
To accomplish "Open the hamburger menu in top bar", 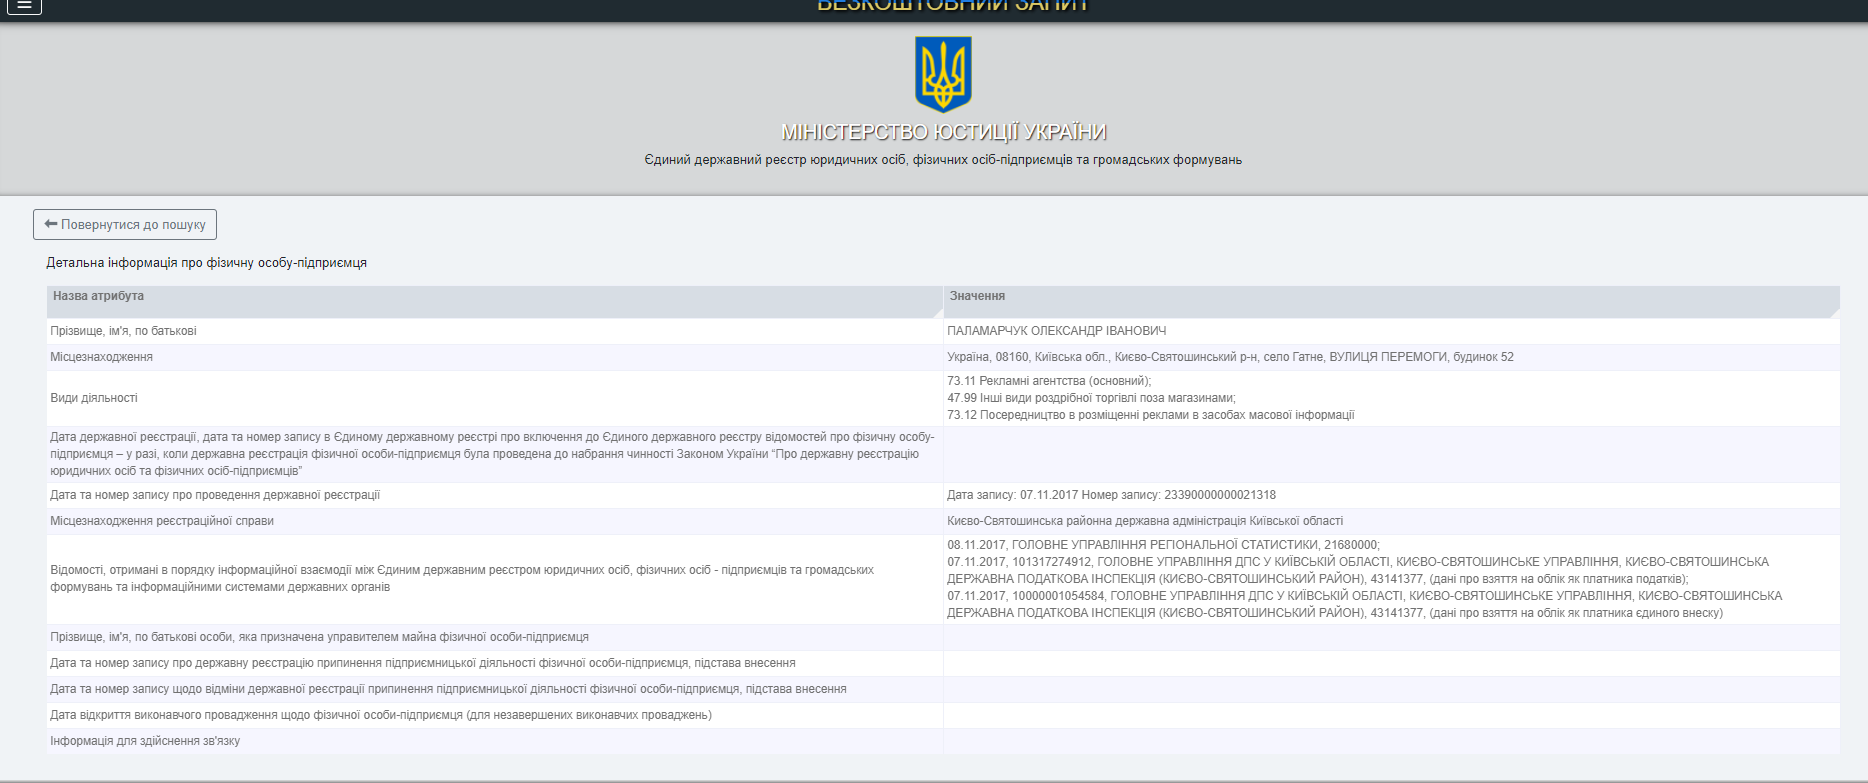I will [x=24, y=6].
